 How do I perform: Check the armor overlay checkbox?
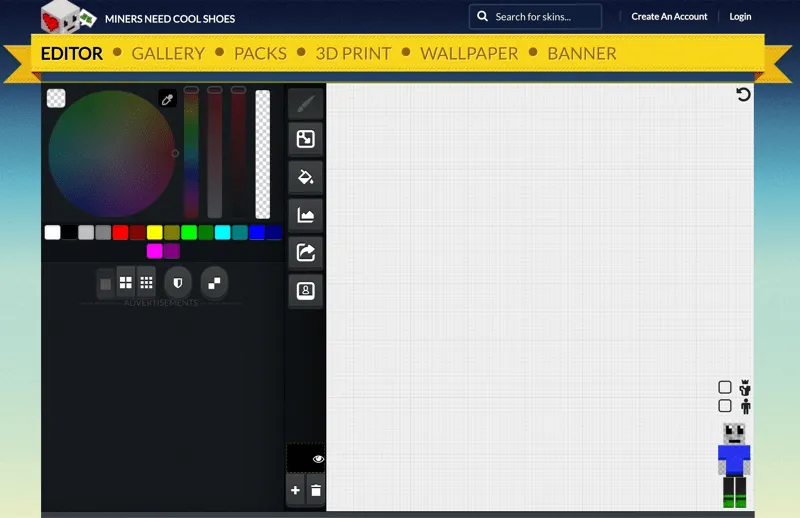pyautogui.click(x=724, y=387)
